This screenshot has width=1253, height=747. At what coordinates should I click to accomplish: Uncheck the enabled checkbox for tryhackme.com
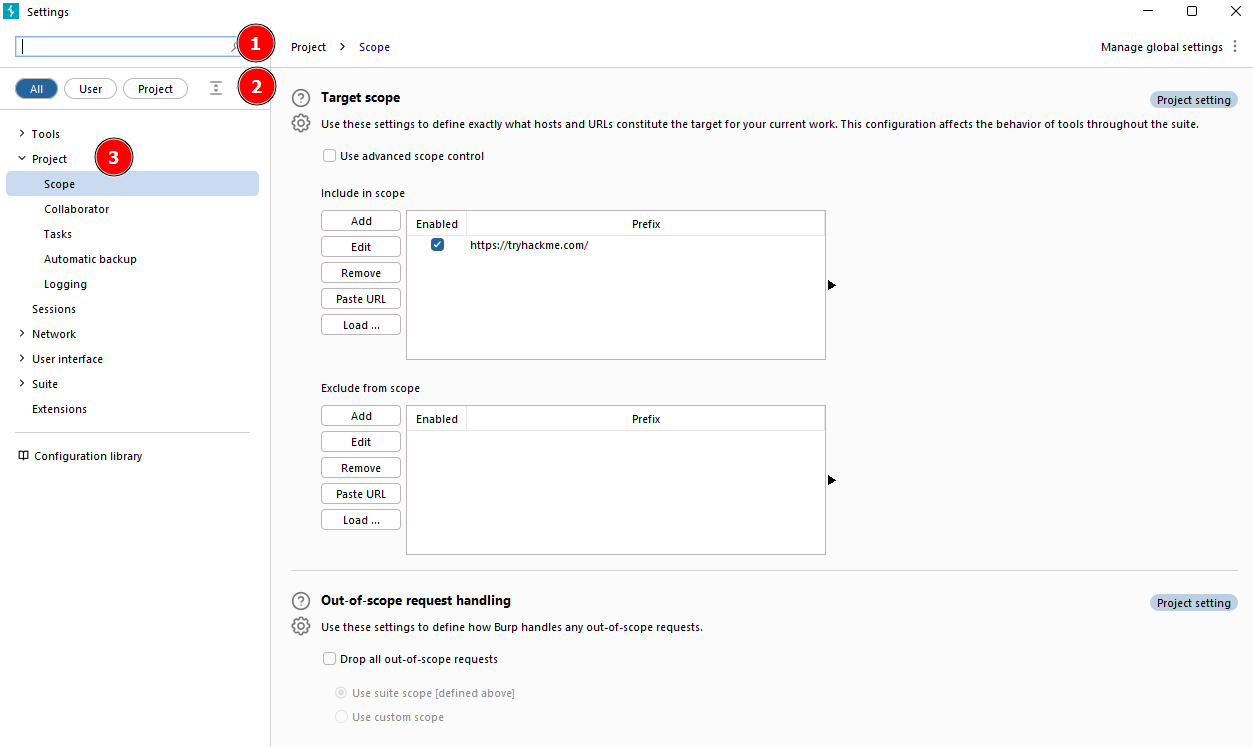437,244
